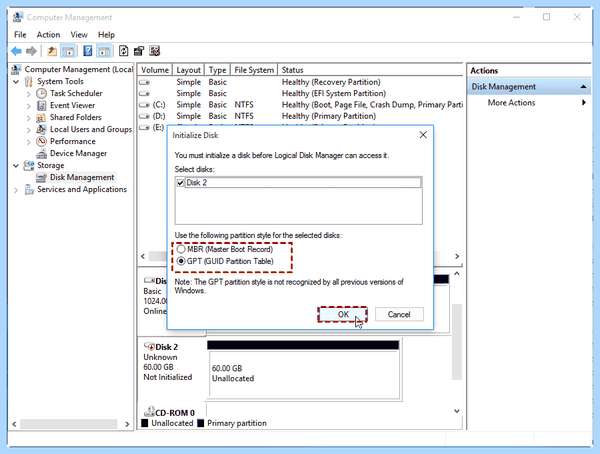Click the Computer Management root icon
The width and height of the screenshot is (600, 454).
click(x=16, y=69)
